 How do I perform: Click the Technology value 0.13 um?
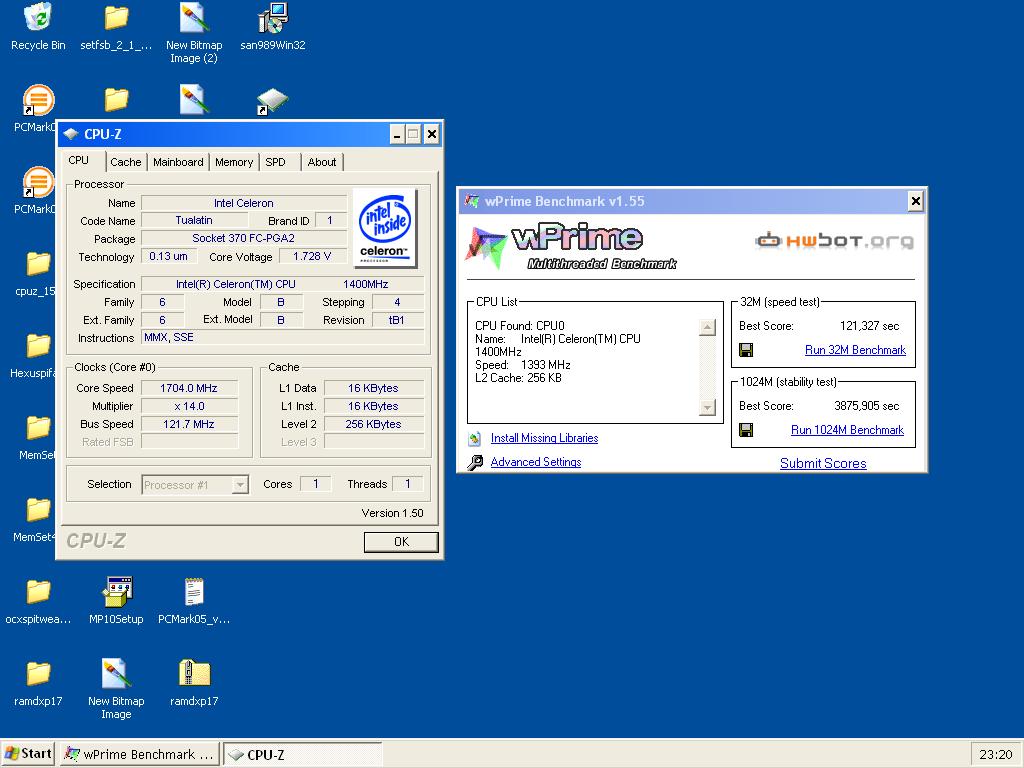tap(168, 257)
